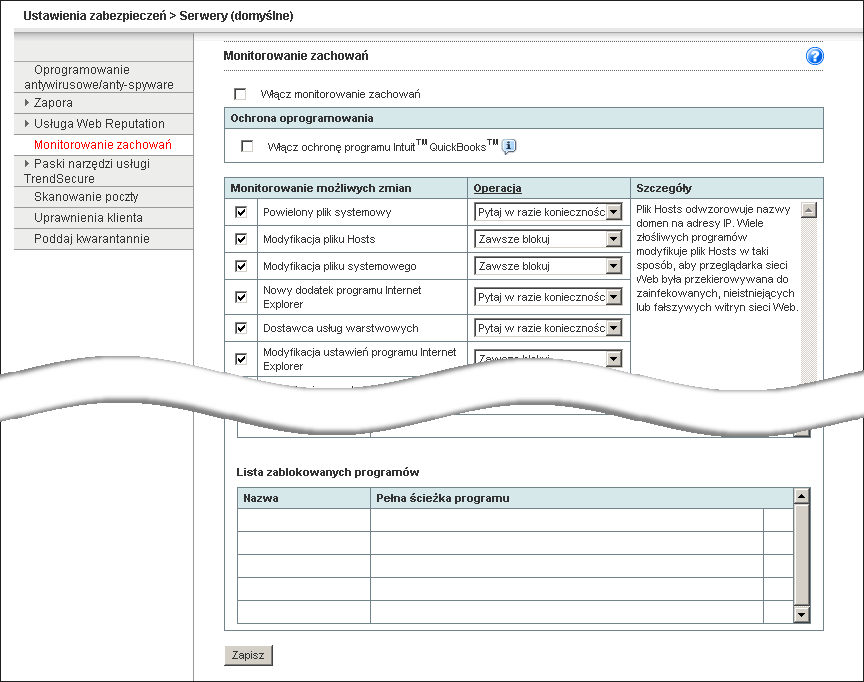Toggle Modyfikacja ustawień programu Internet Explorer checkbox

(x=241, y=359)
